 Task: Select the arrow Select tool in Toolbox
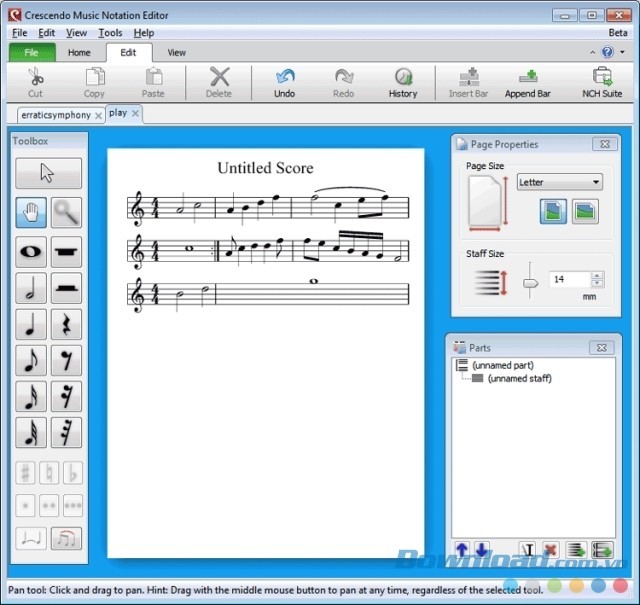(x=48, y=172)
